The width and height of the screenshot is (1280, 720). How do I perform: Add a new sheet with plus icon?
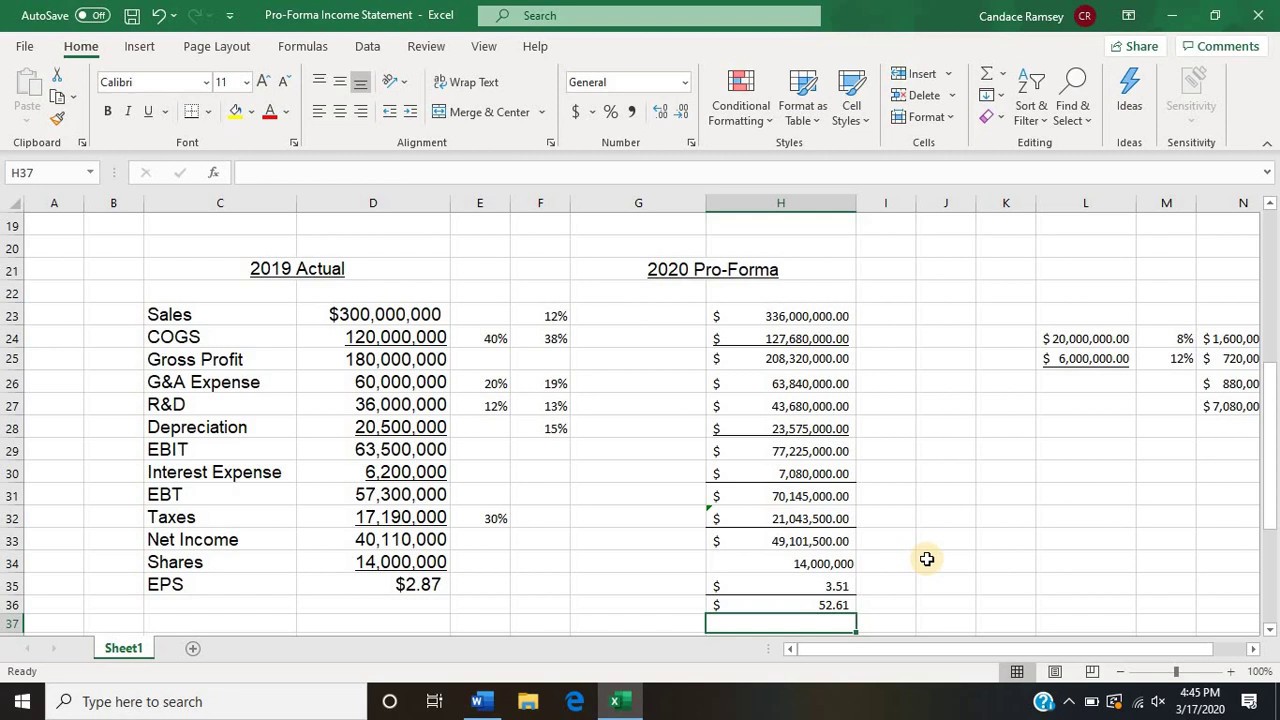tap(193, 648)
